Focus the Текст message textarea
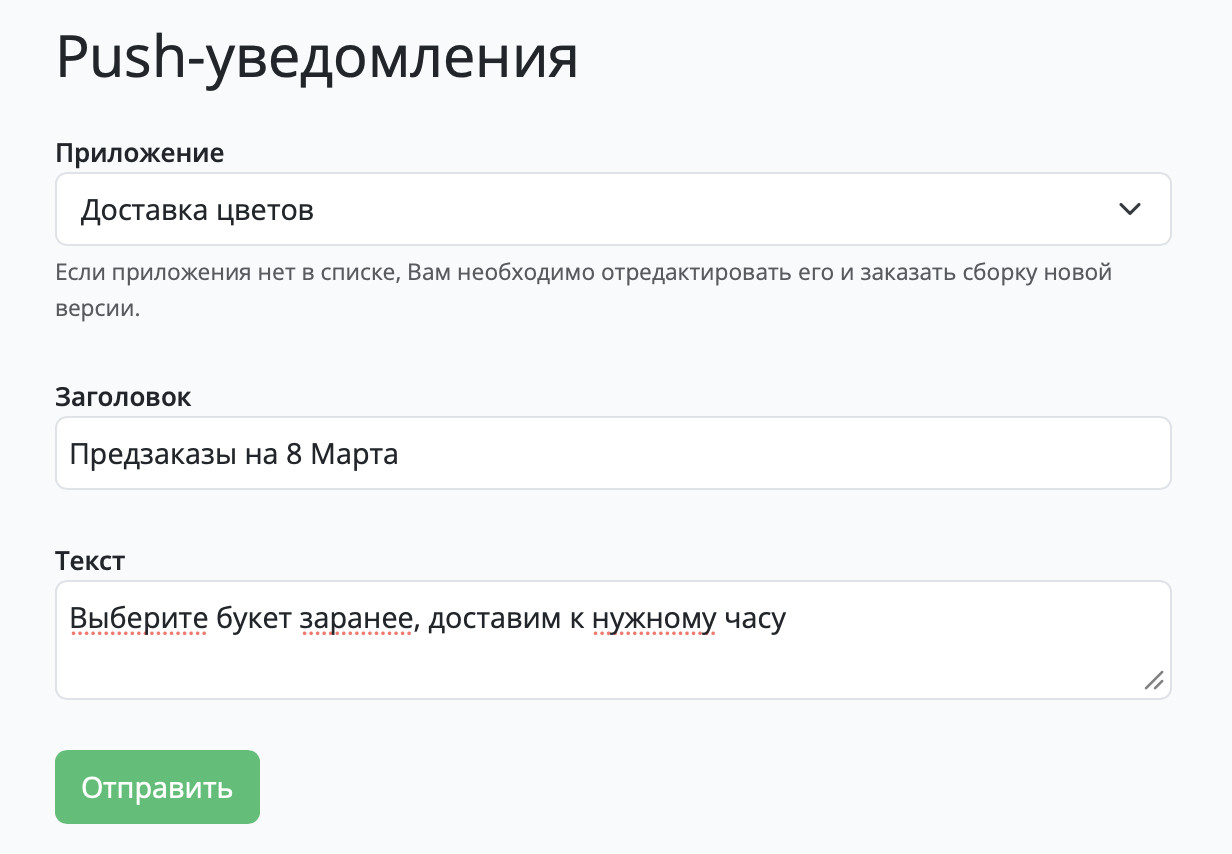Screen dimensions: 1232x854 click(613, 640)
